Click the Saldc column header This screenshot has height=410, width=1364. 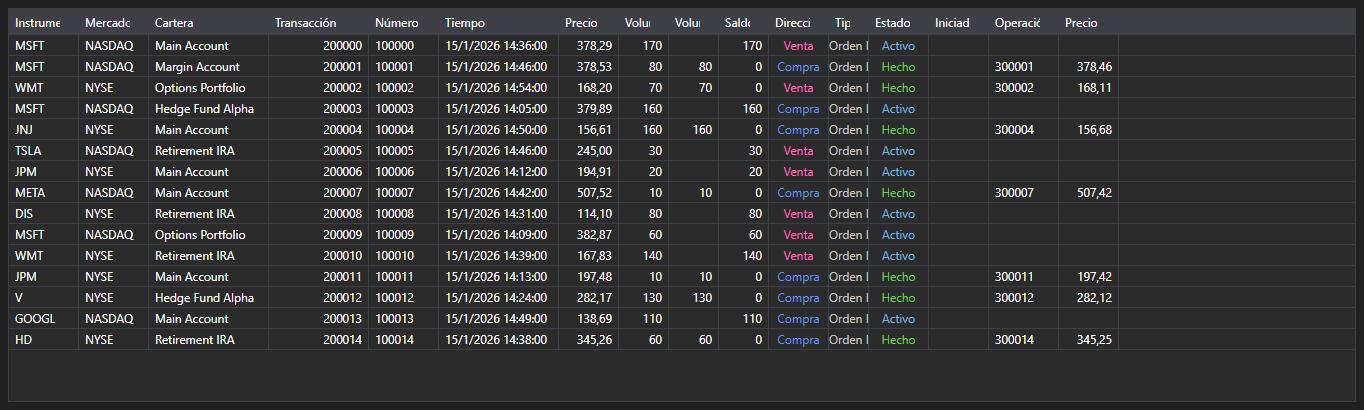[x=743, y=22]
